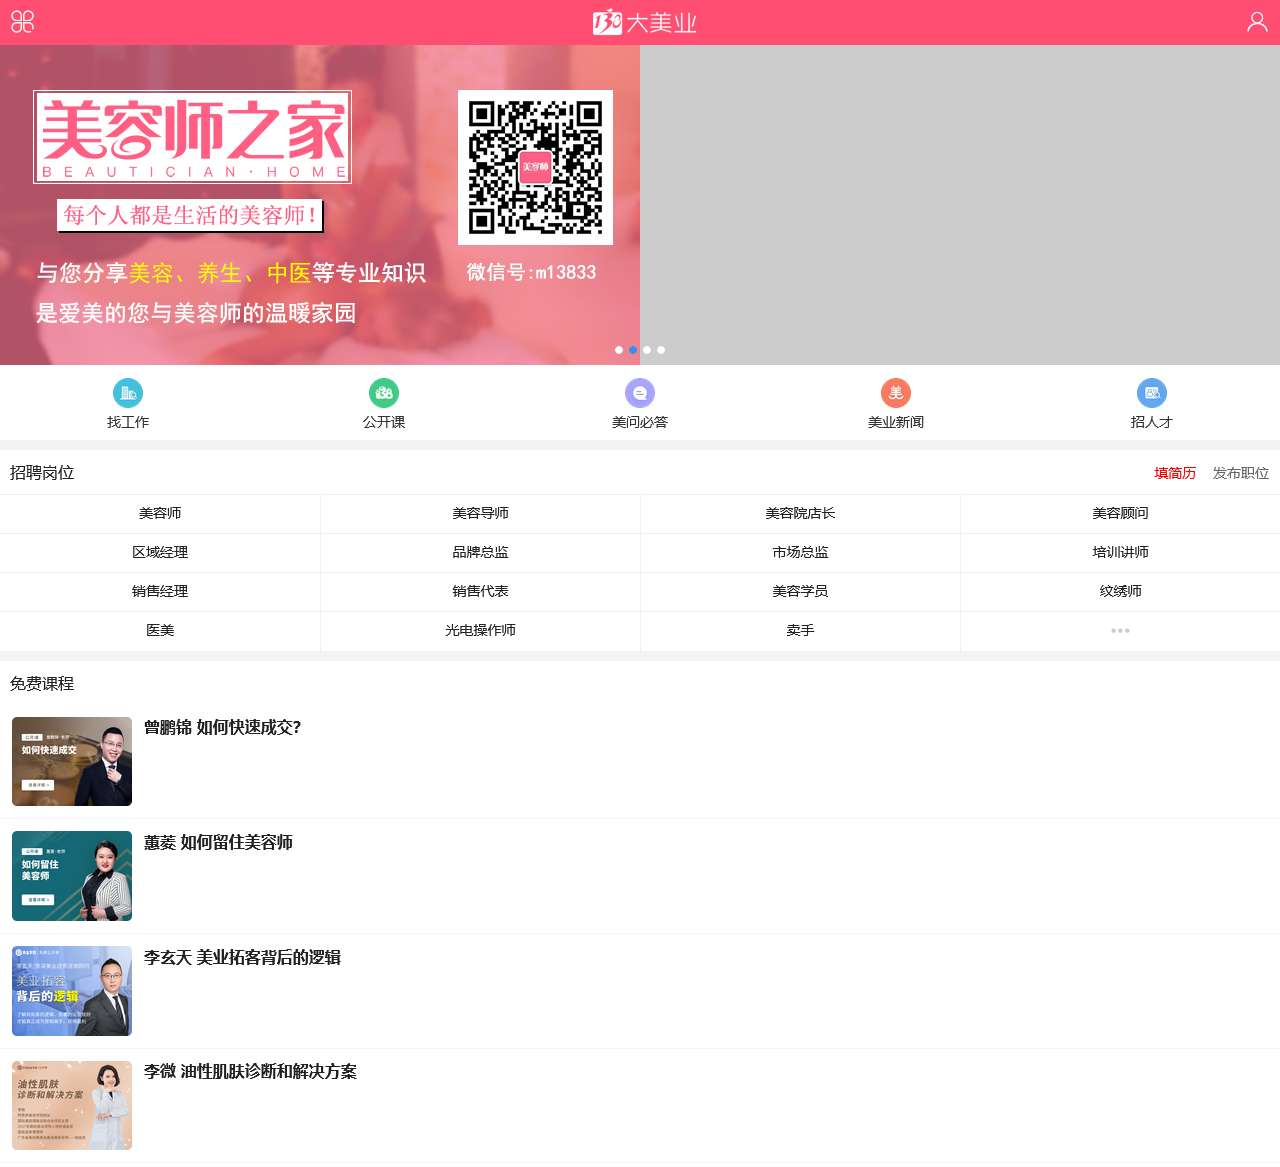
Task: Open the 公开课 icon
Action: (384, 393)
